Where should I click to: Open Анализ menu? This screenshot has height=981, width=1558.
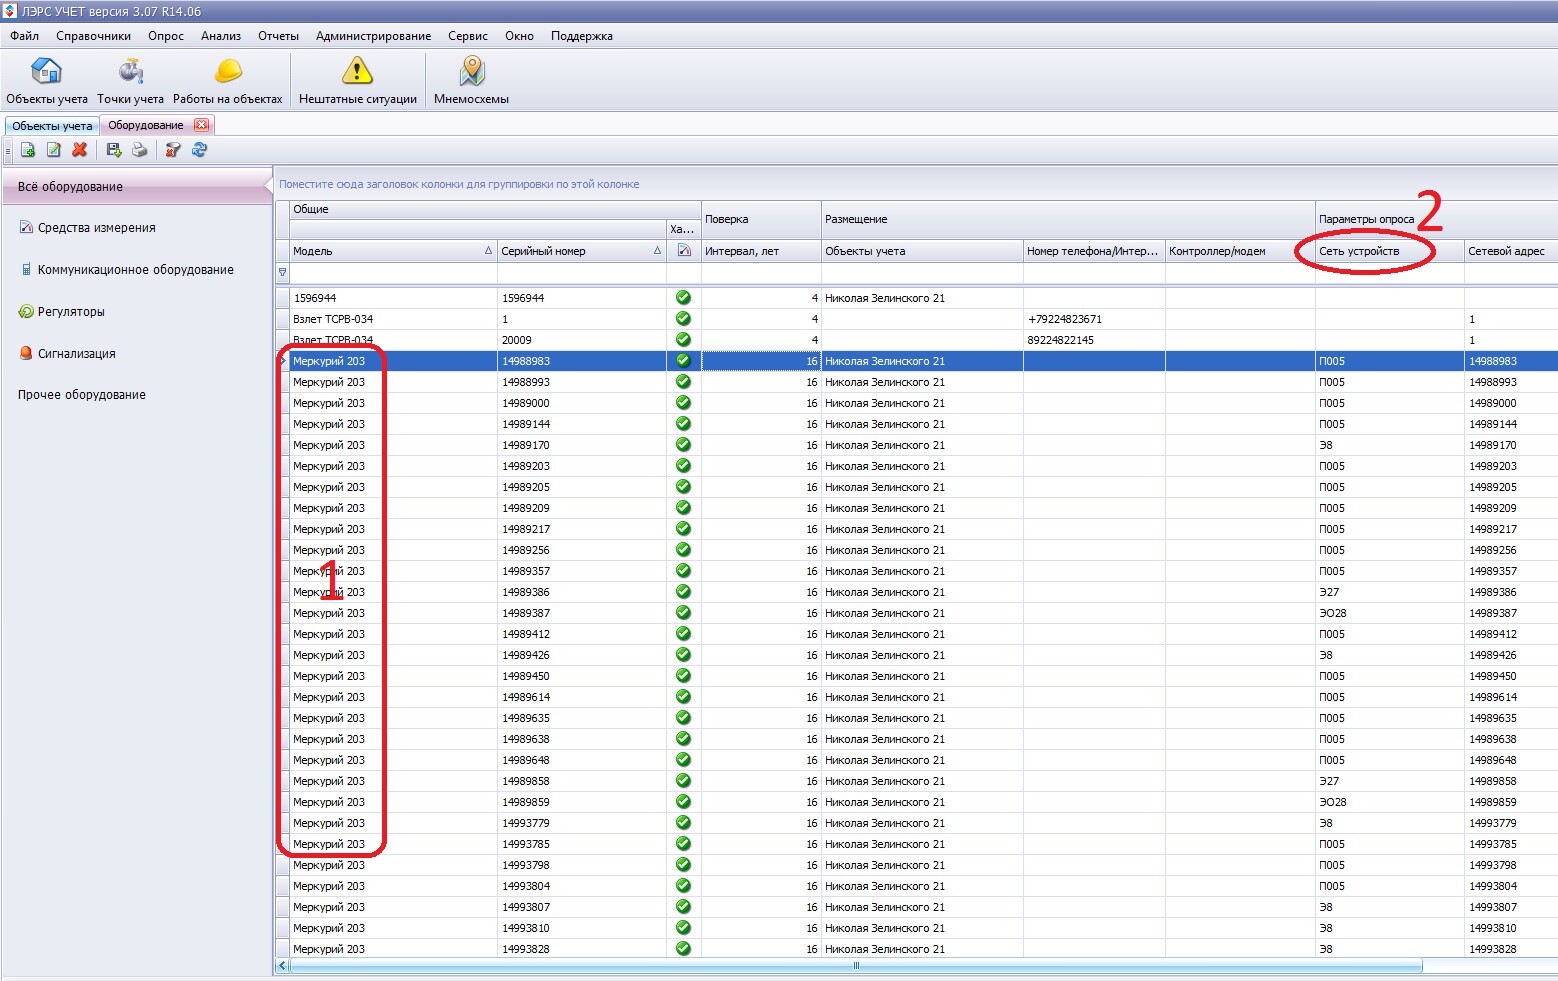point(221,36)
